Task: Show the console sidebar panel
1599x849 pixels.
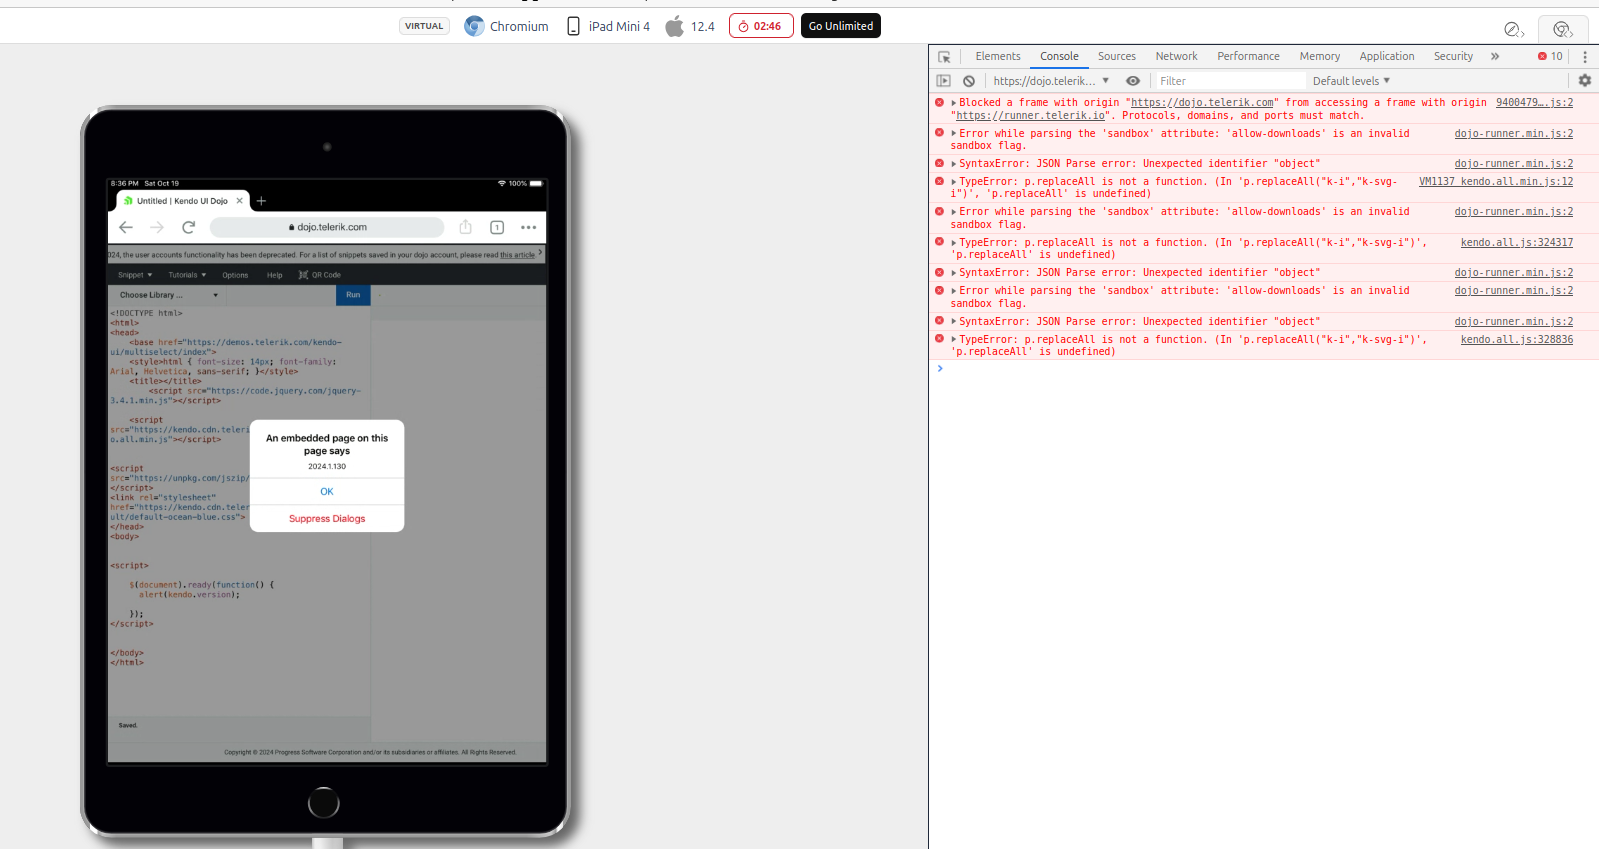Action: point(944,81)
